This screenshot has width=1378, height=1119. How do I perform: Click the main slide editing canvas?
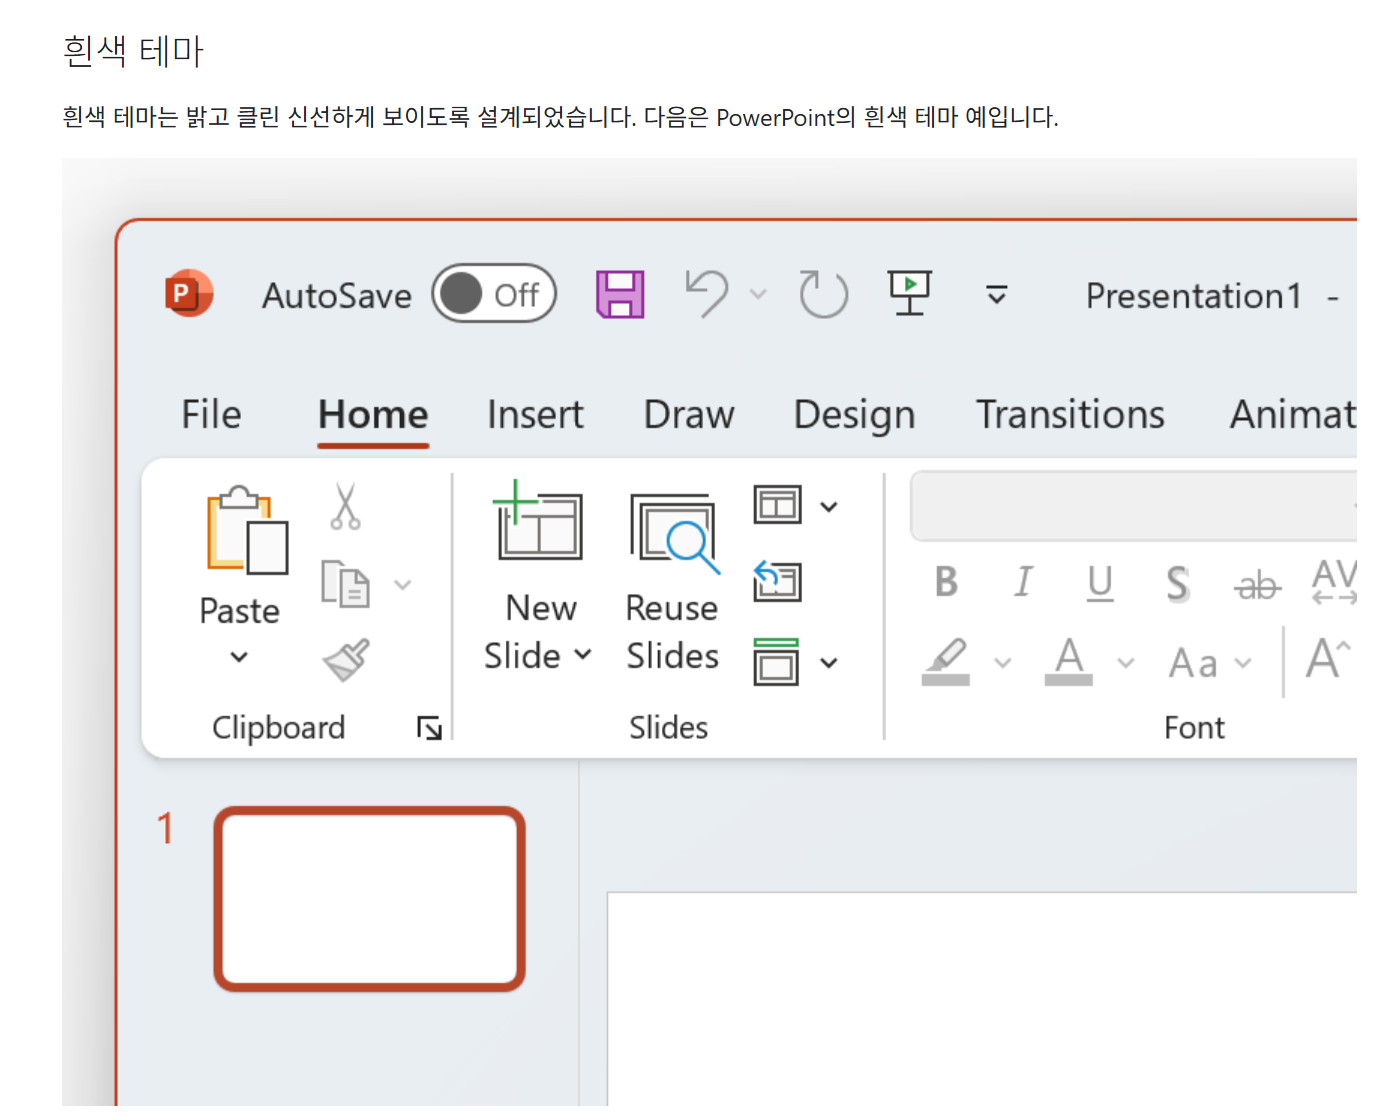click(x=982, y=1000)
